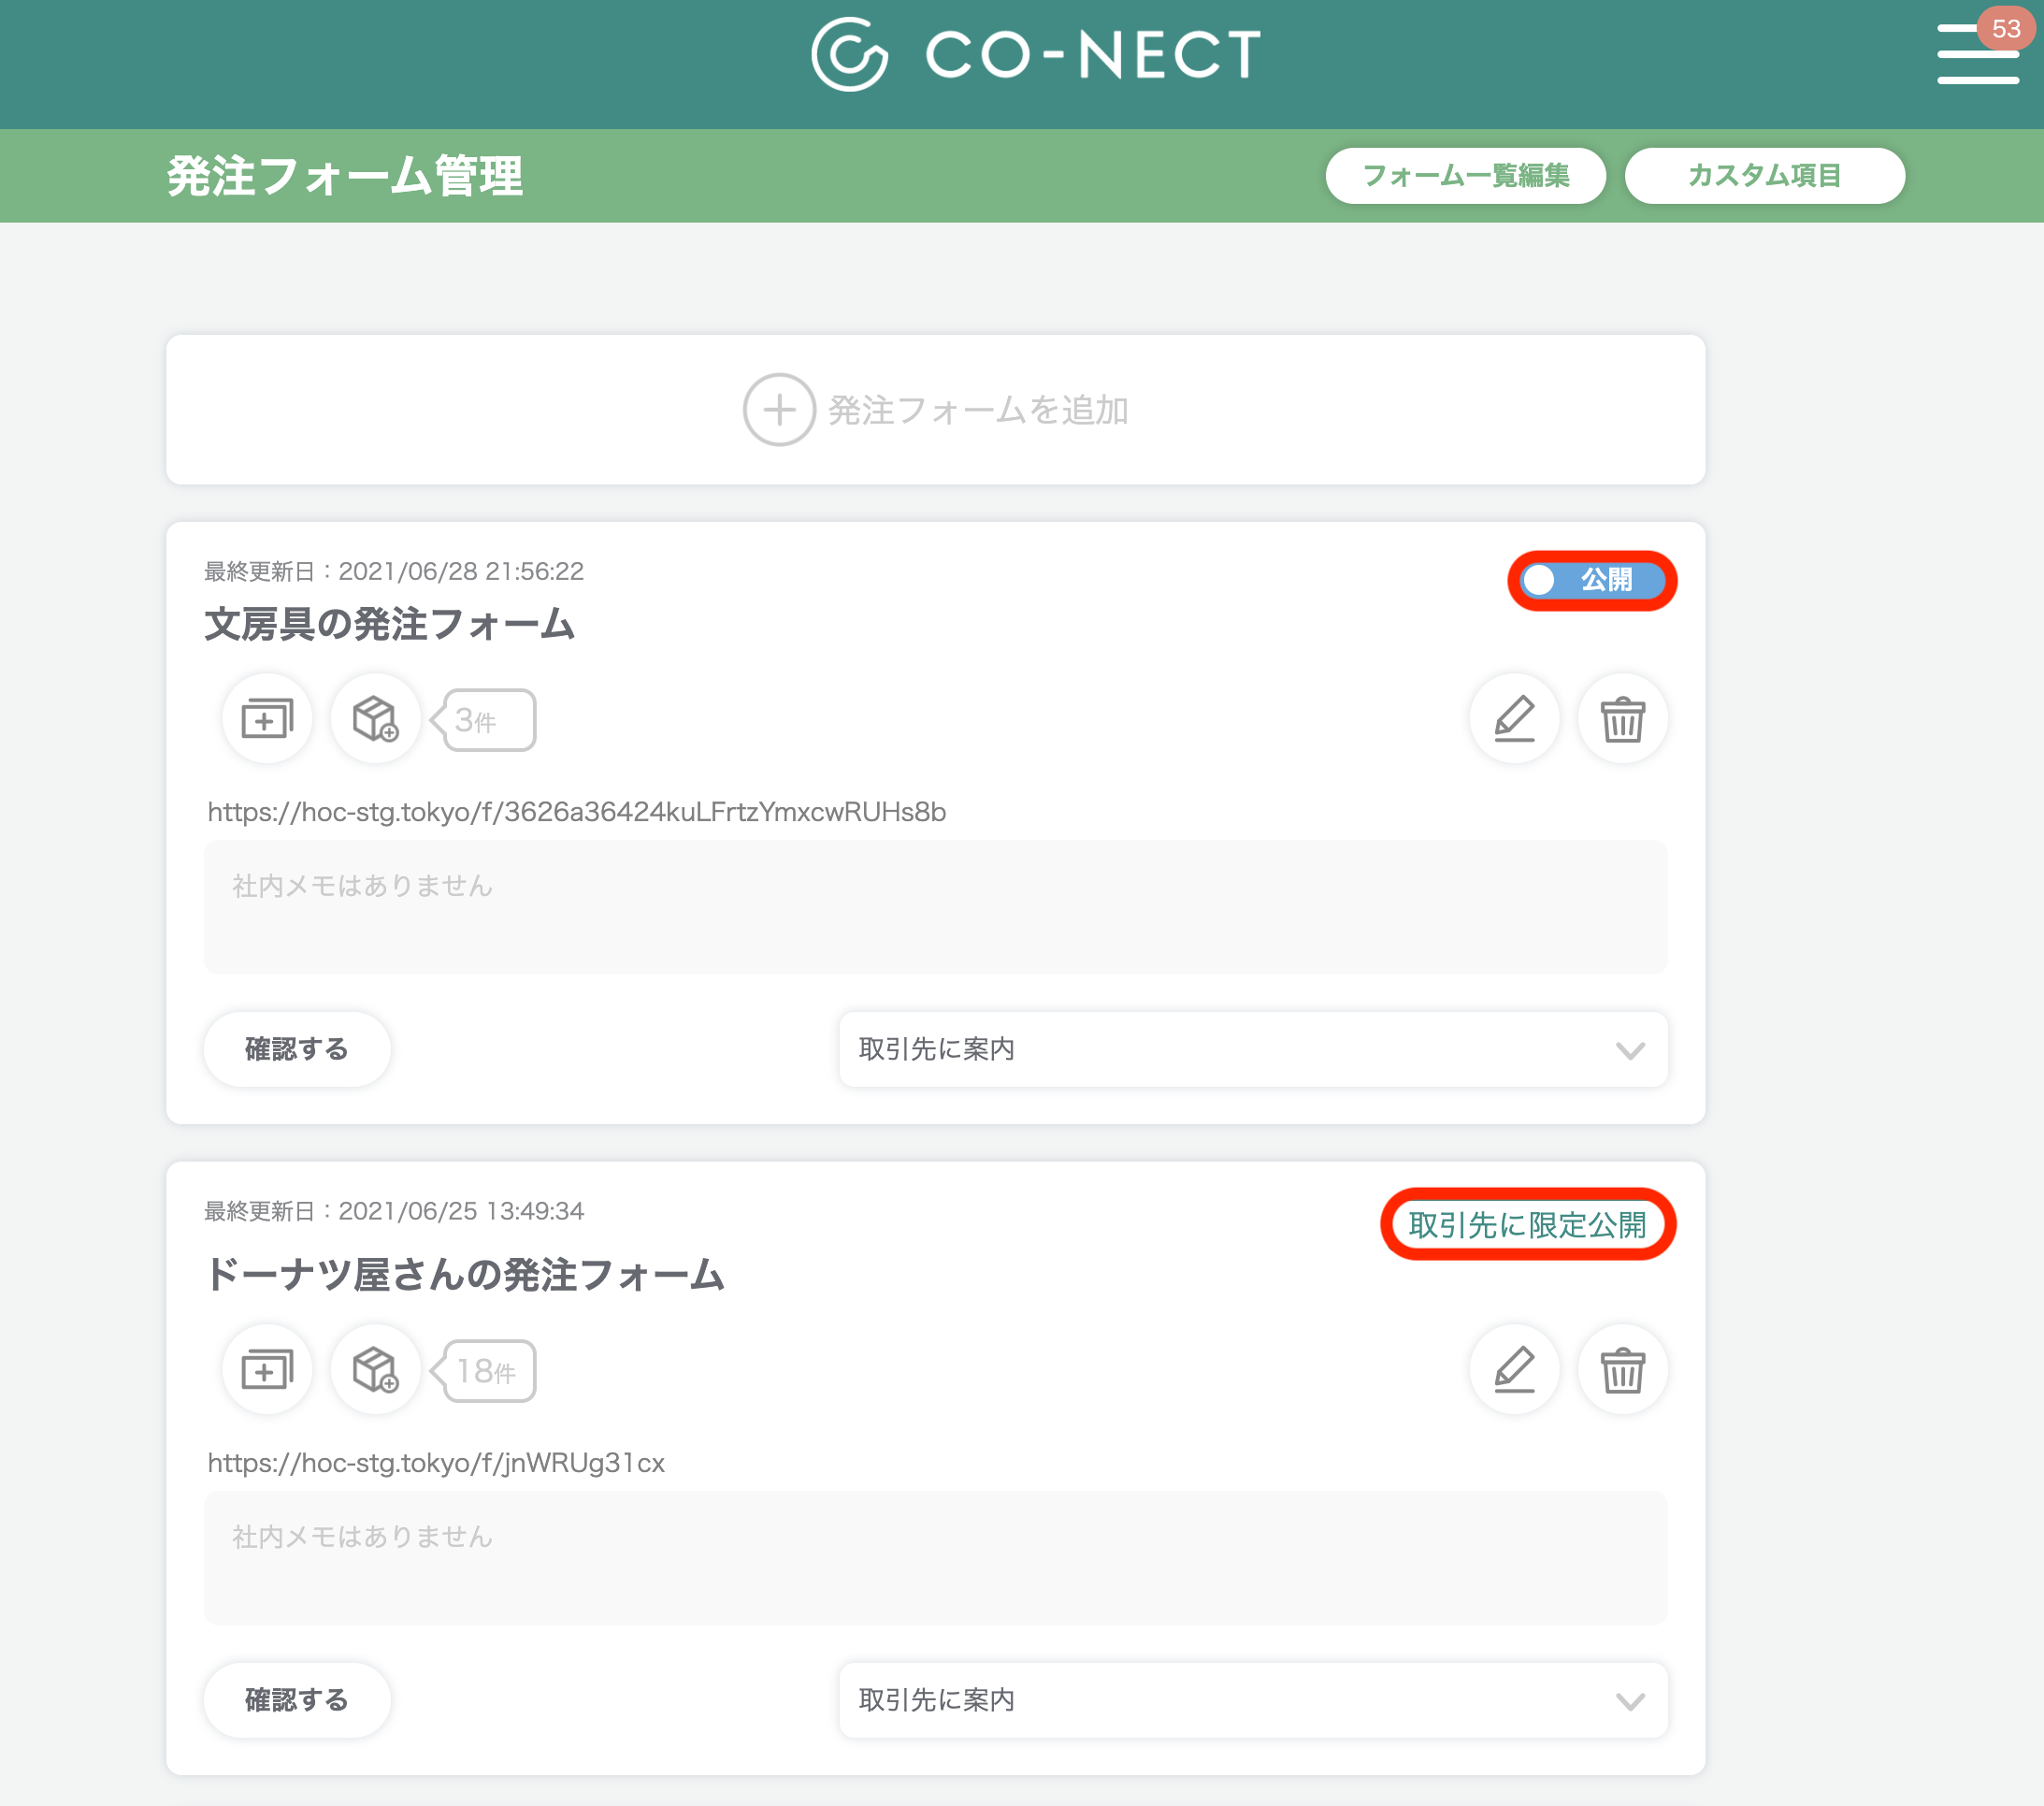Click the 社内メモ field of 文房具 form
2044x1806 pixels.
(935, 907)
